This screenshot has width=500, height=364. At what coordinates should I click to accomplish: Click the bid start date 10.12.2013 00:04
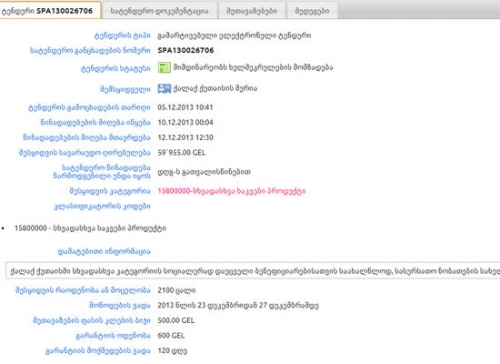[x=185, y=122]
